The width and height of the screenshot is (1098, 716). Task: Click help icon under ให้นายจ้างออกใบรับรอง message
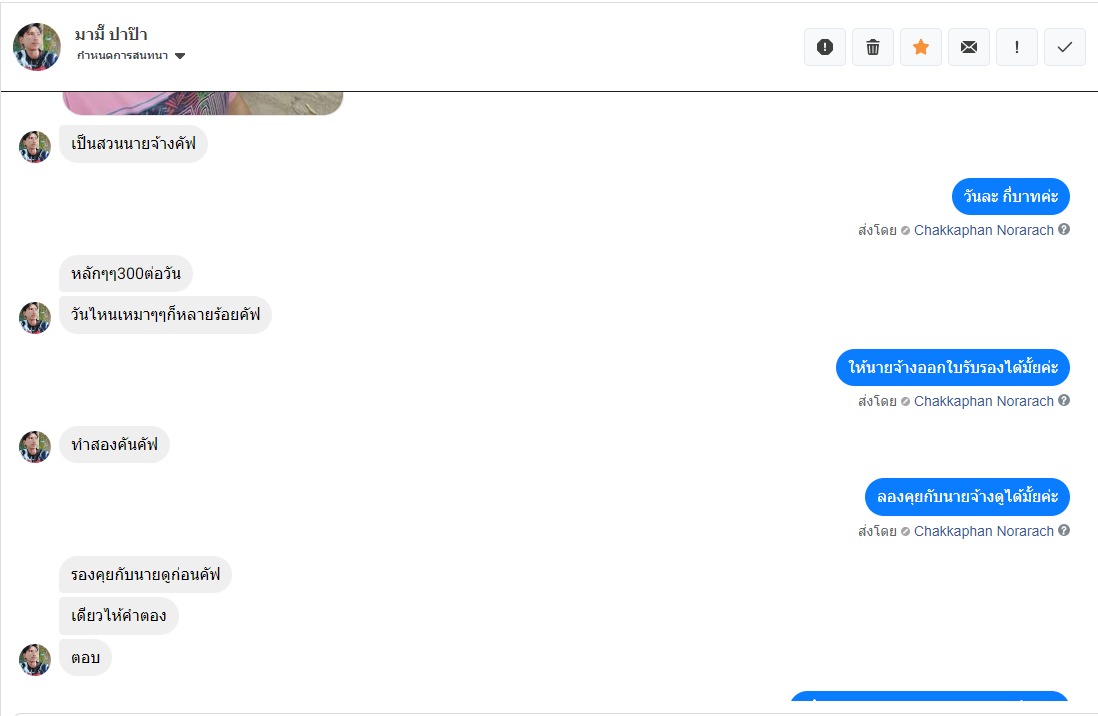pyautogui.click(x=1064, y=400)
